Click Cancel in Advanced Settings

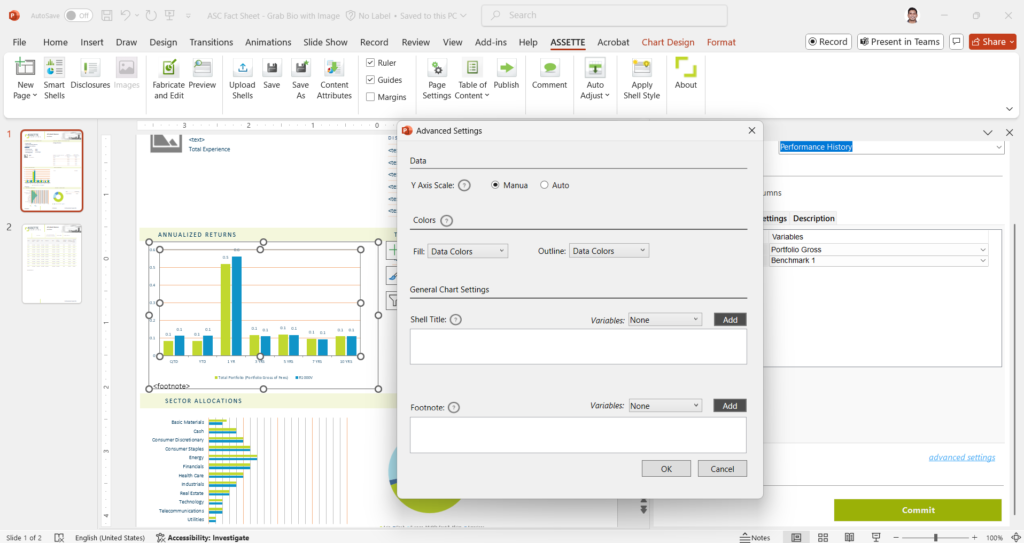pyautogui.click(x=722, y=469)
